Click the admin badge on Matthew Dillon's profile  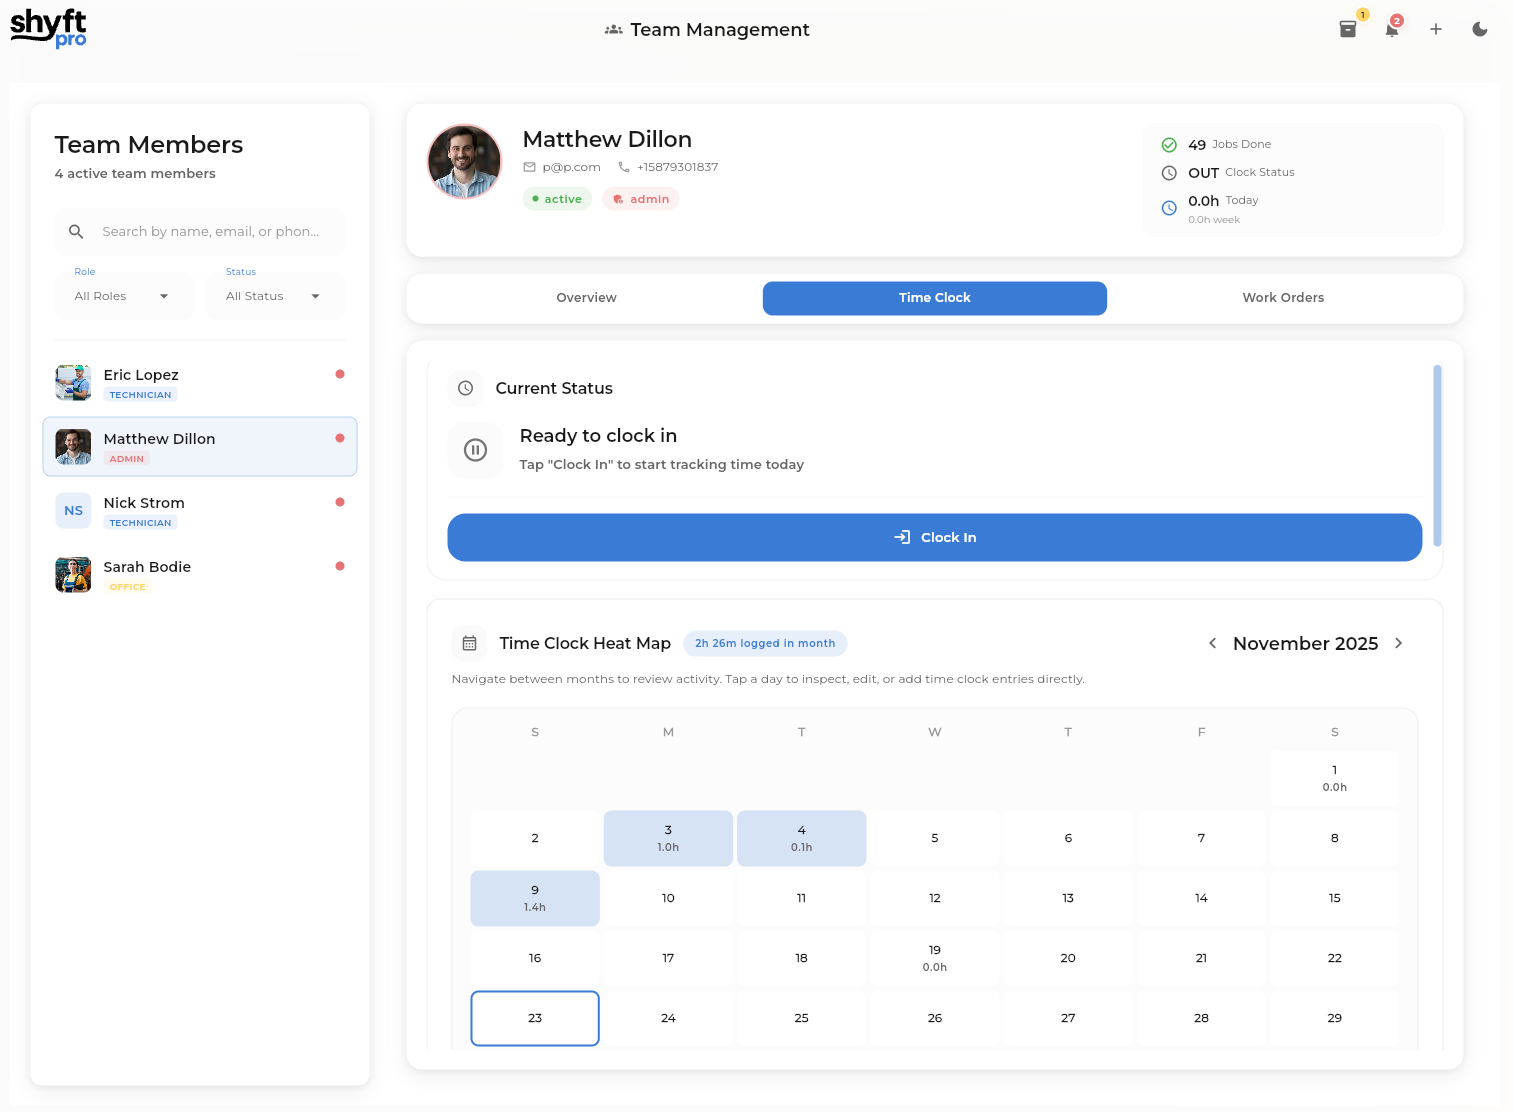tap(640, 198)
